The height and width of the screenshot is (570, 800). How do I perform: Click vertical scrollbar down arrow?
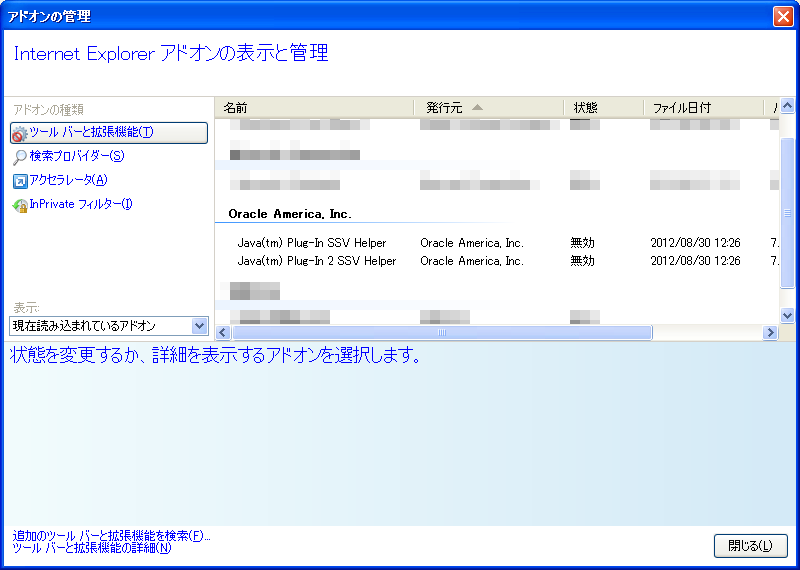pyautogui.click(x=787, y=314)
